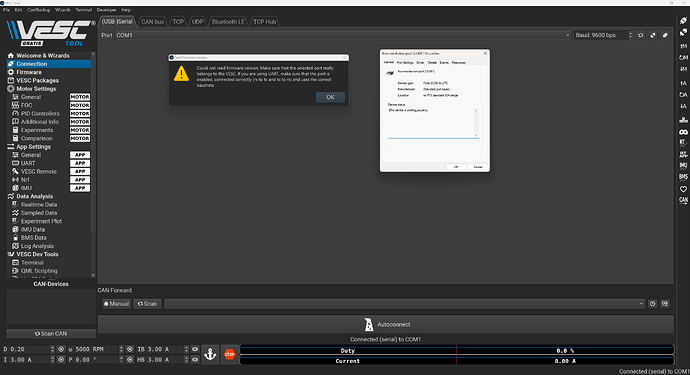This screenshot has height=375, width=690.
Task: Toggle IMU data streaming icon
Action: pyautogui.click(x=683, y=165)
